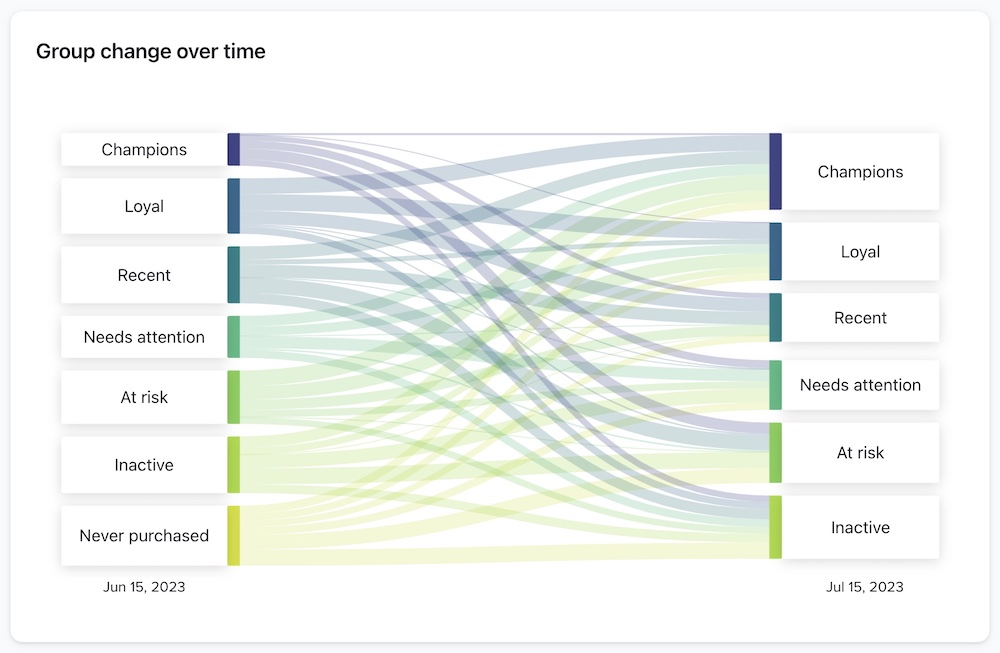
Task: Click the Never purchased group label
Action: [x=144, y=536]
